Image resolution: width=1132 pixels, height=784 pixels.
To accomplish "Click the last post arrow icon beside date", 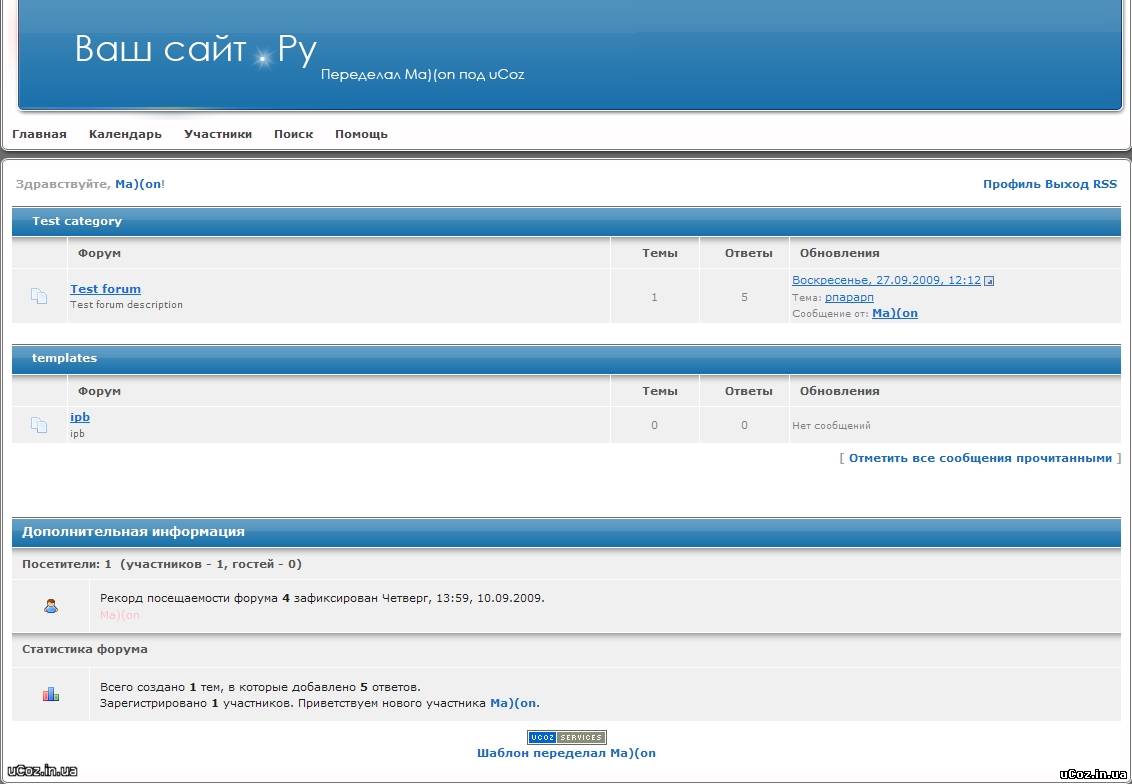I will pyautogui.click(x=989, y=281).
